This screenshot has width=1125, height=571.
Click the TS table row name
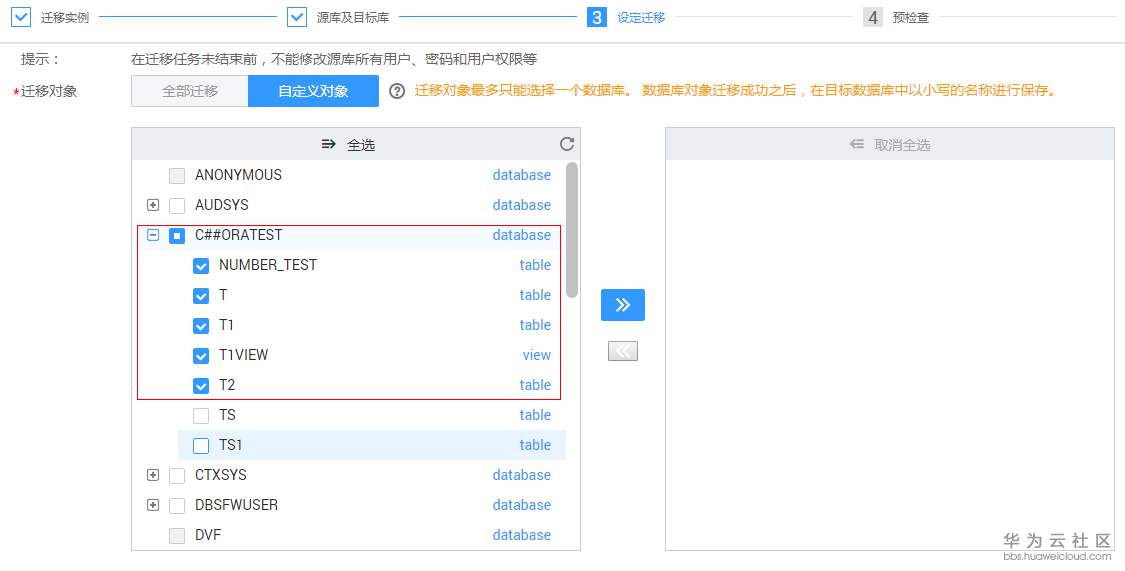tap(227, 415)
